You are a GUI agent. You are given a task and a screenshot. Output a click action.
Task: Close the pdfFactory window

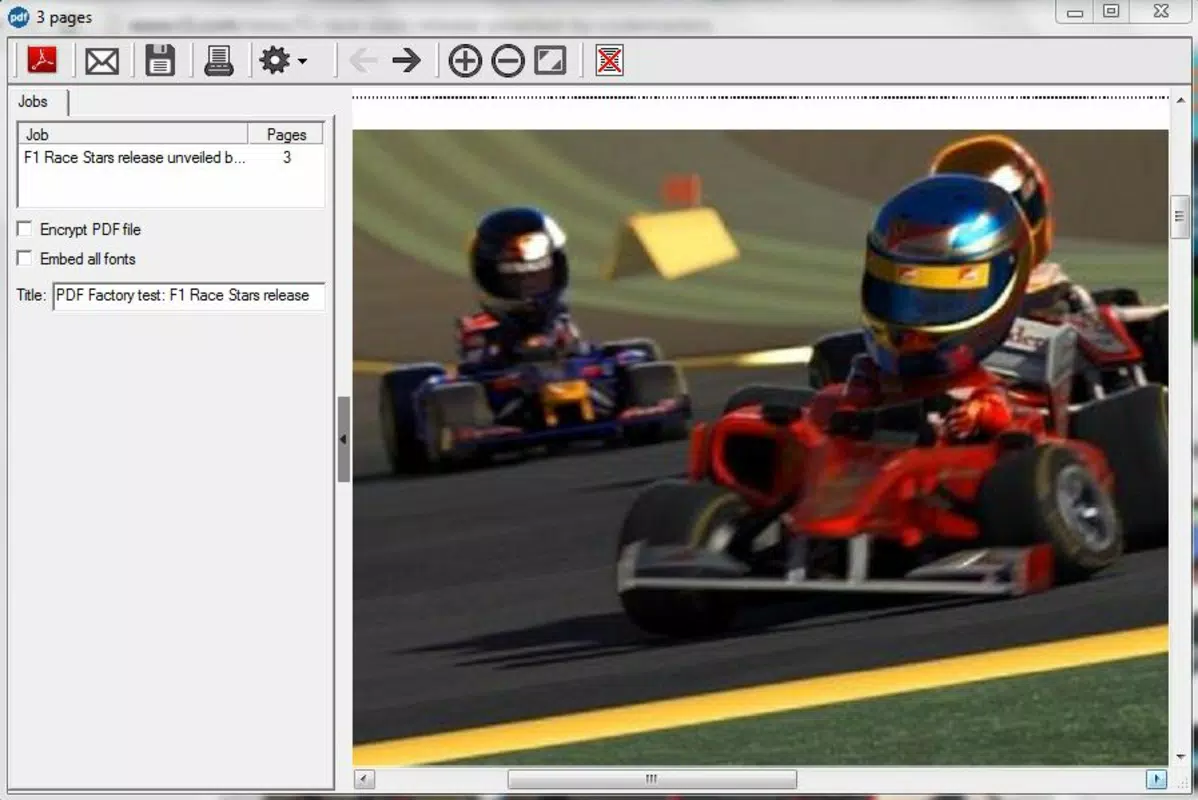[x=1161, y=11]
